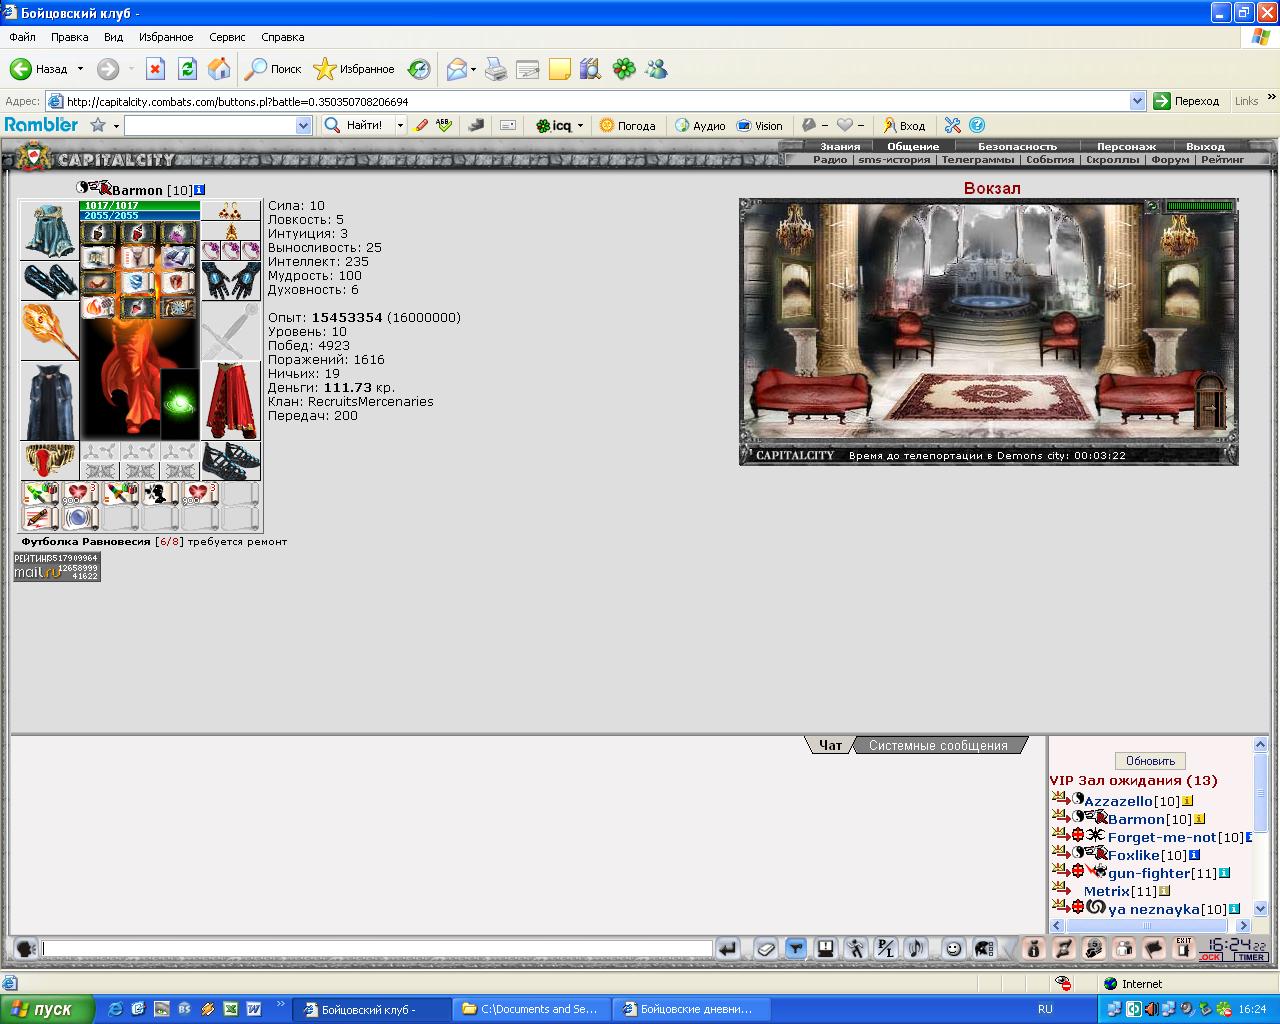The height and width of the screenshot is (1024, 1280).
Task: Toggle the P/L private-mode chat button
Action: (x=885, y=948)
